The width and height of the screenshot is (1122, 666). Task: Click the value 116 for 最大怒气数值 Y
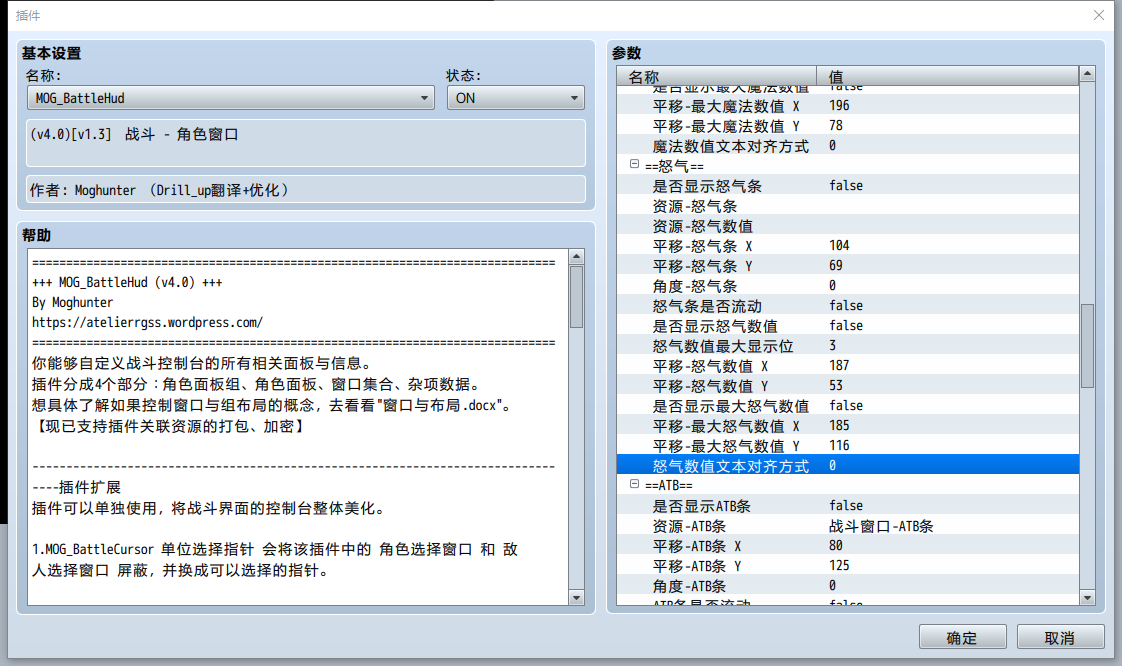point(839,446)
